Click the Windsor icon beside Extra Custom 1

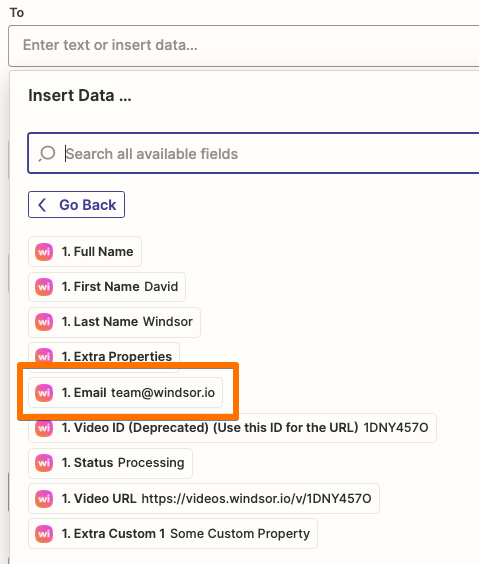(44, 533)
